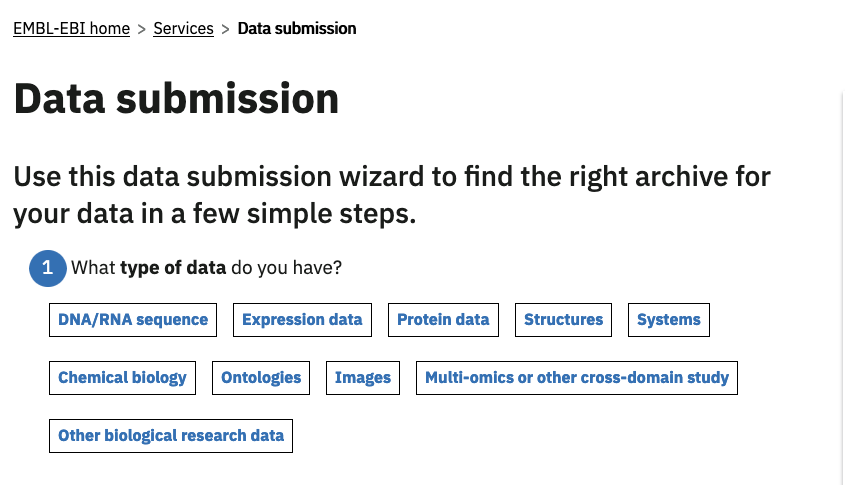Go to the Services breadcrumb link
Viewport: 845px width, 485px height.
click(183, 29)
